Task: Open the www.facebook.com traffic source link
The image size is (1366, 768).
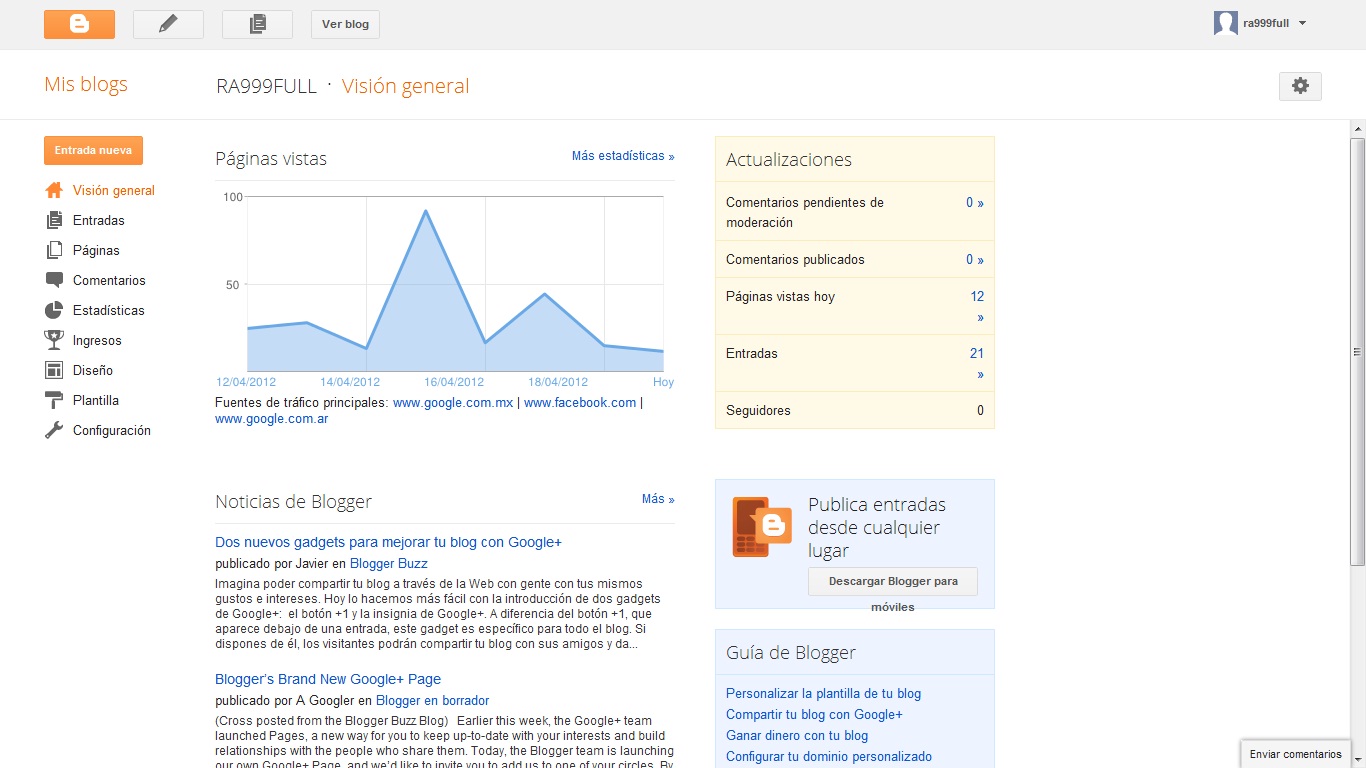Action: click(x=580, y=403)
